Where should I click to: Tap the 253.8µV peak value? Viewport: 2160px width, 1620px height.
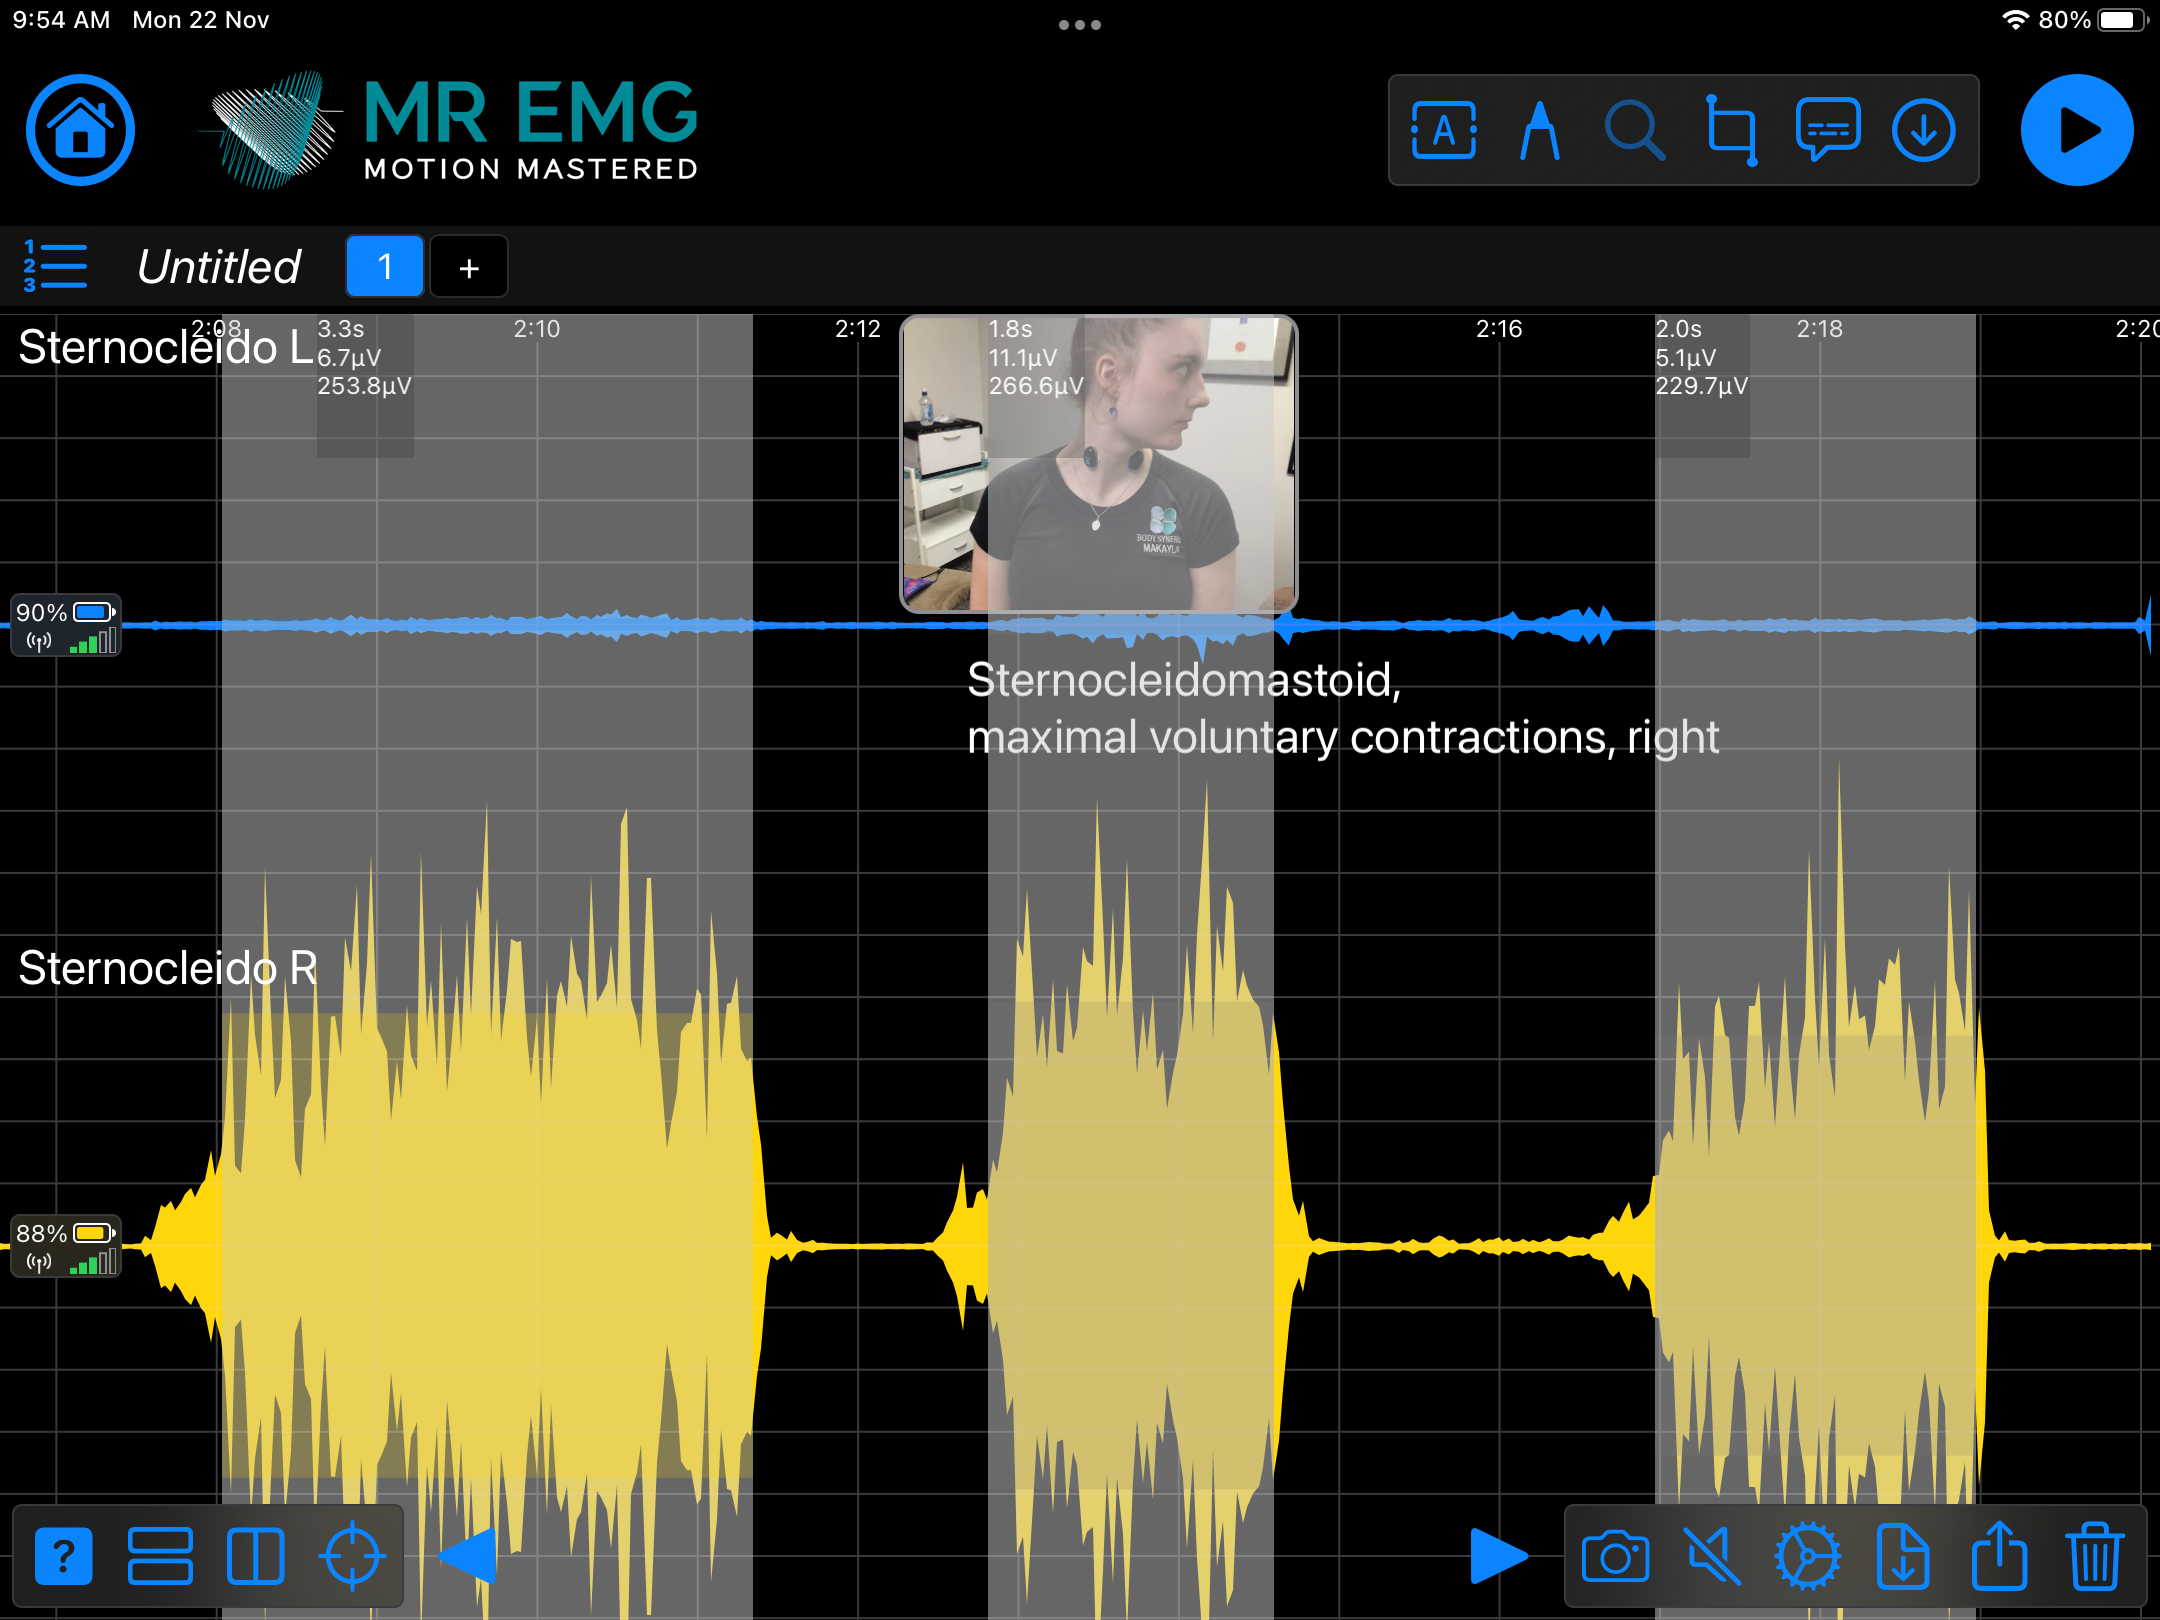coord(364,386)
